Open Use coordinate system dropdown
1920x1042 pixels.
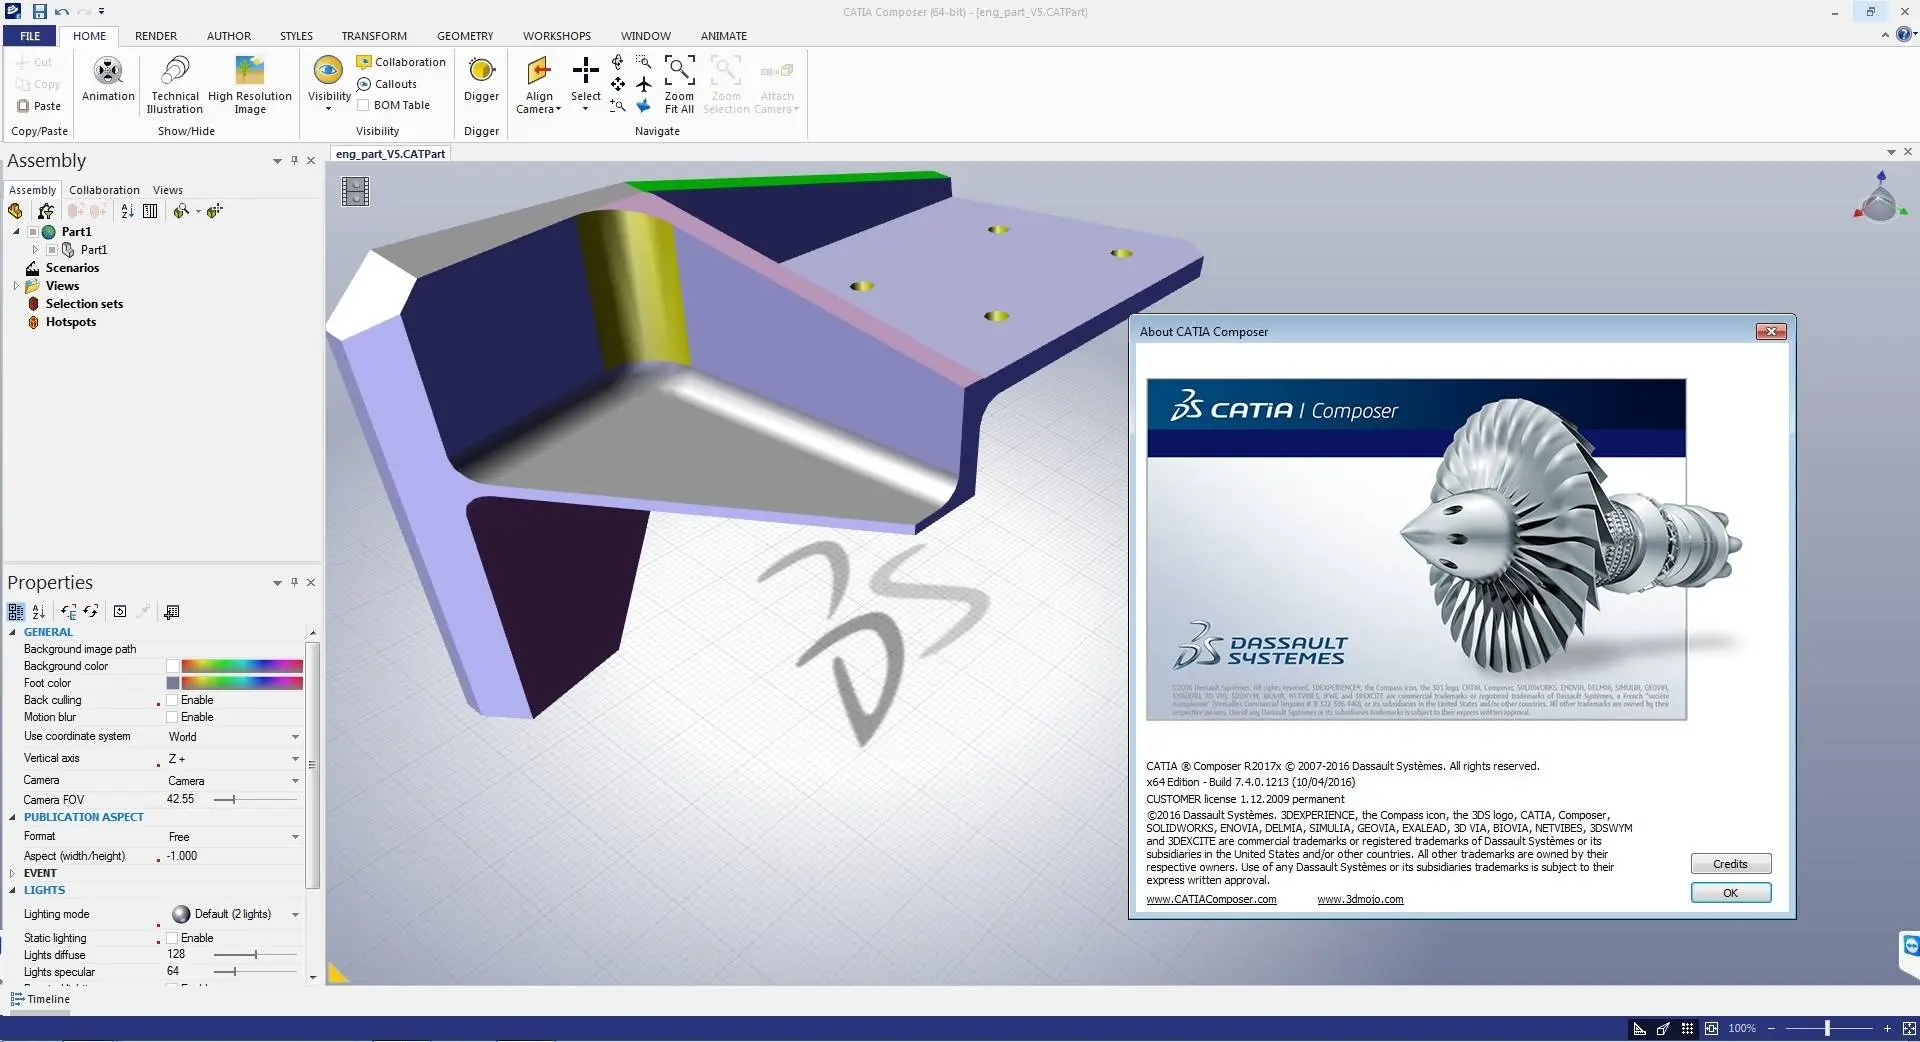coord(295,737)
